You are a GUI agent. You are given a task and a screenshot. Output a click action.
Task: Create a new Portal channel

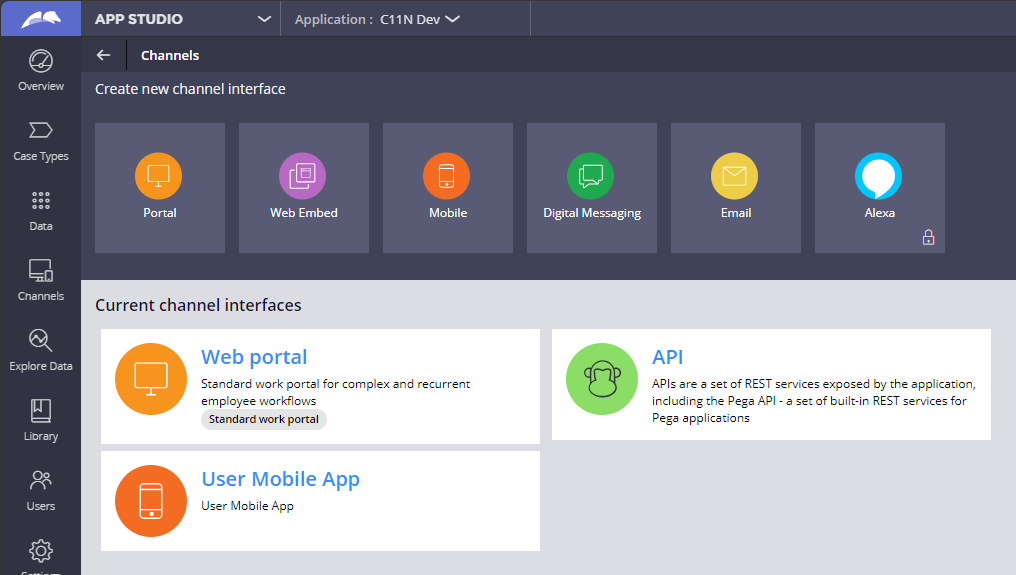tap(160, 188)
